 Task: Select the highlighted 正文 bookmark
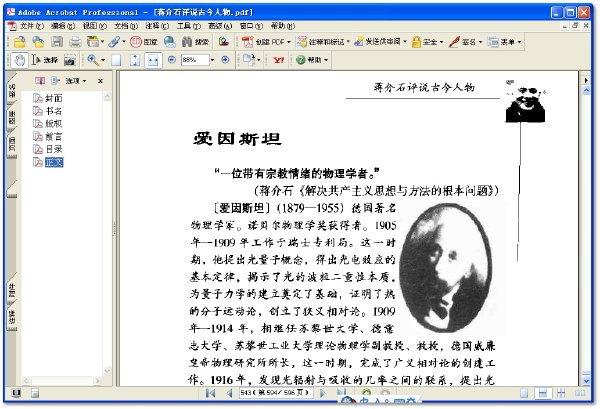point(54,162)
